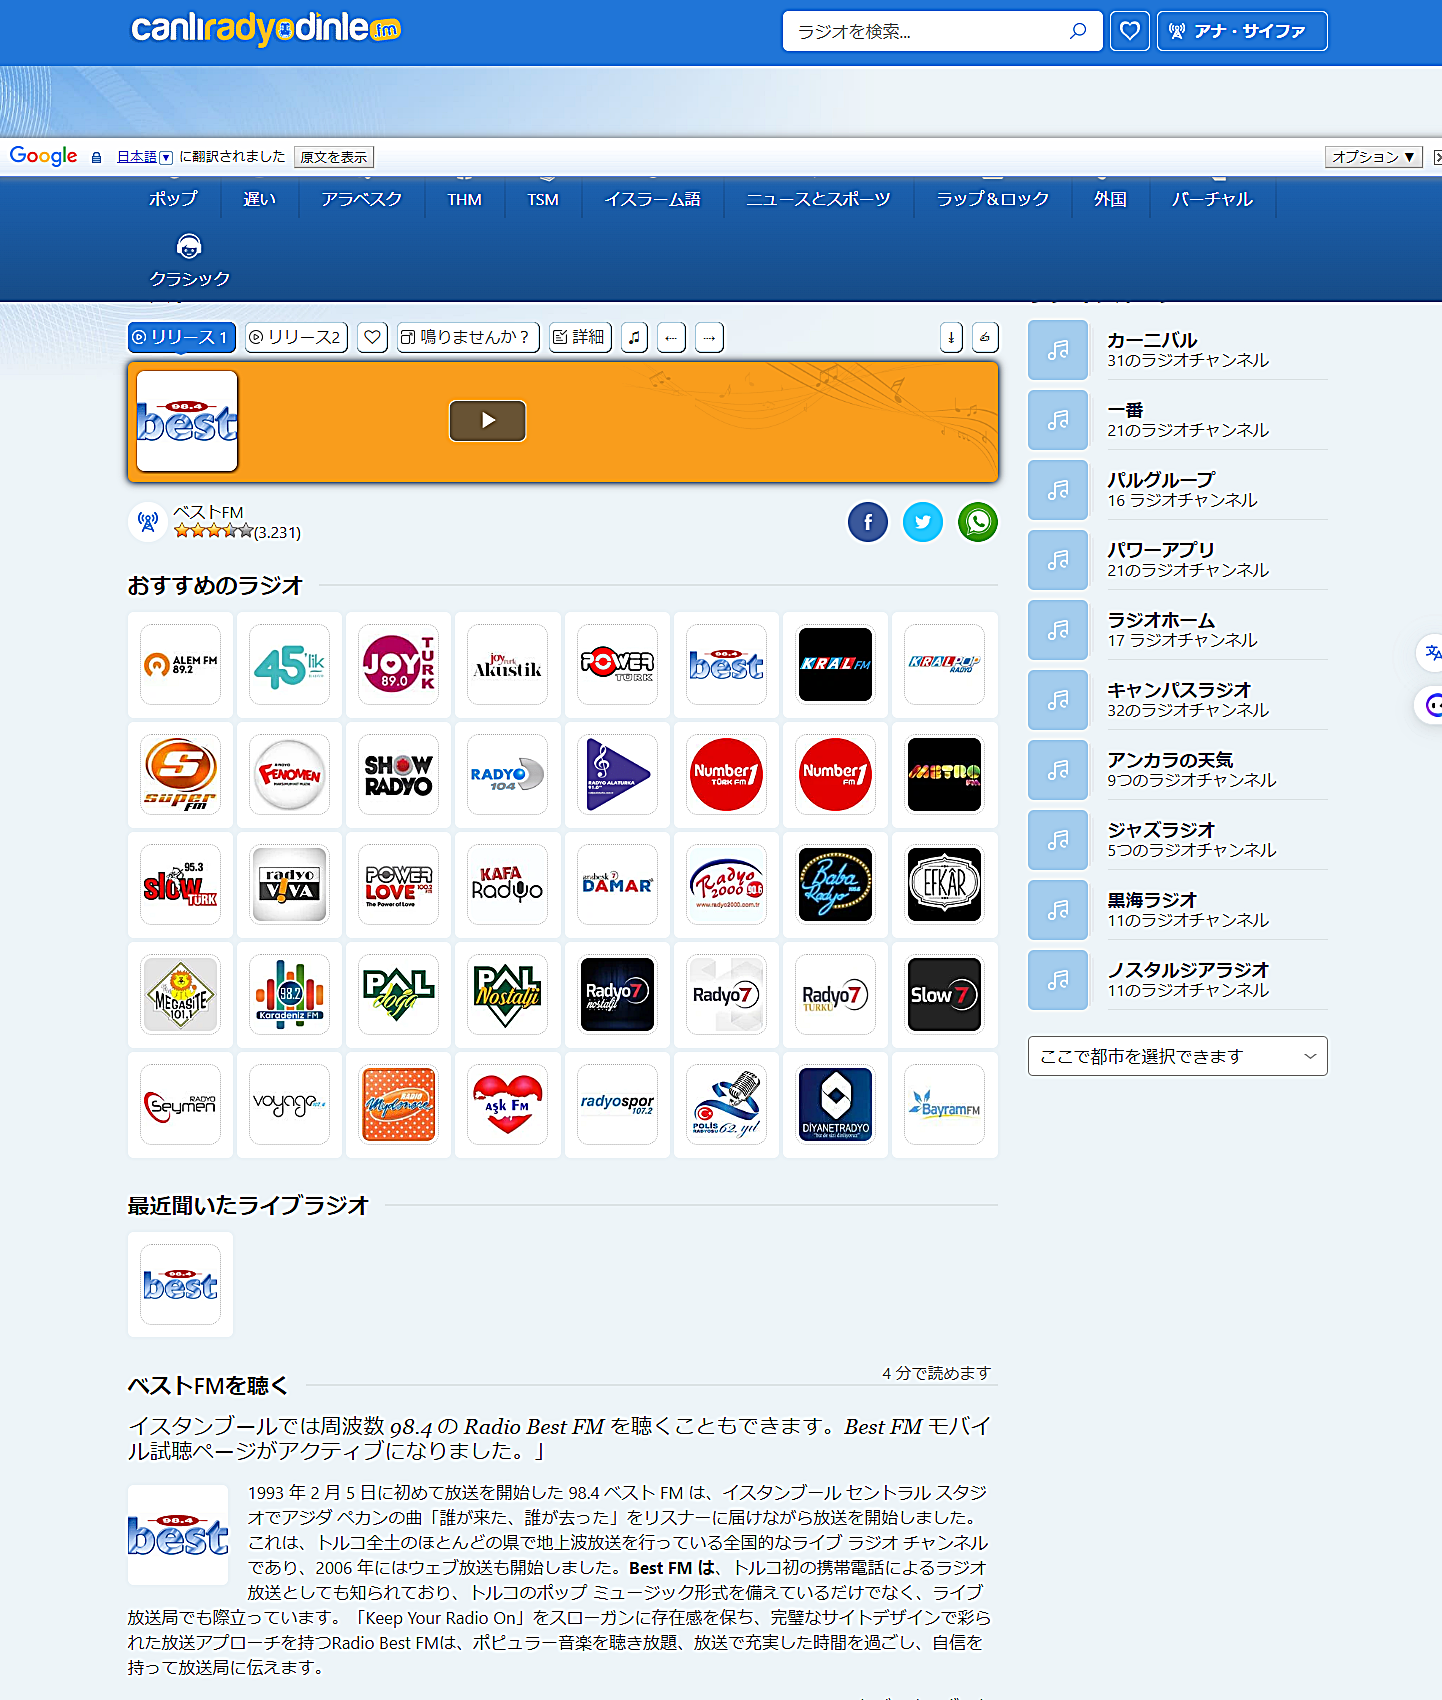
Task: Open the 45lik radio station
Action: coord(290,665)
